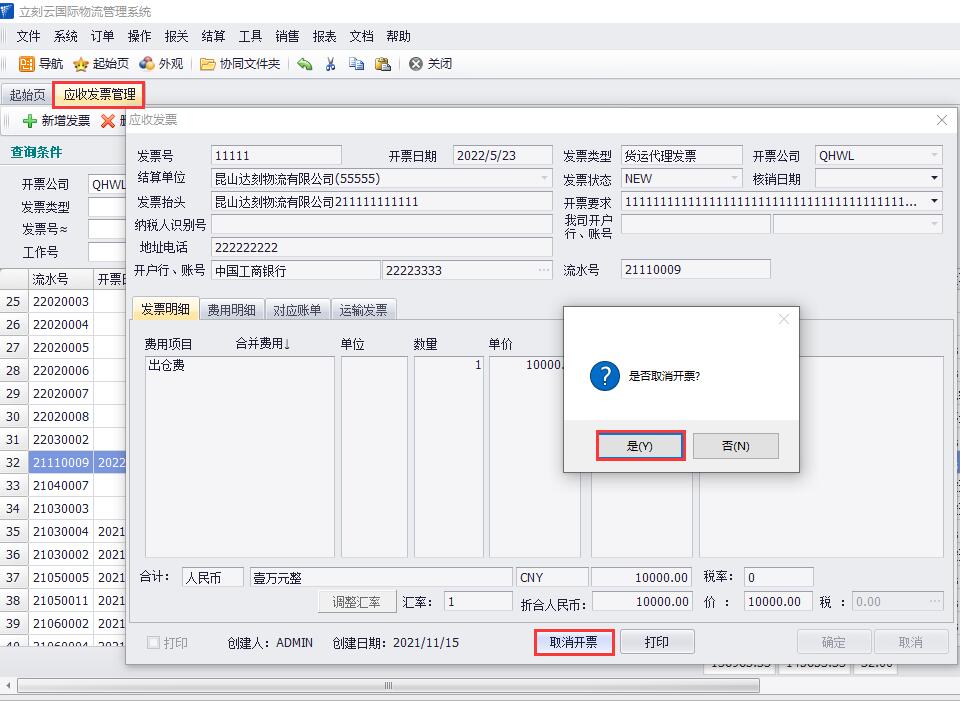This screenshot has height=701, width=960.
Task: Open the 结算单位 dropdown arrow
Action: tap(545, 179)
